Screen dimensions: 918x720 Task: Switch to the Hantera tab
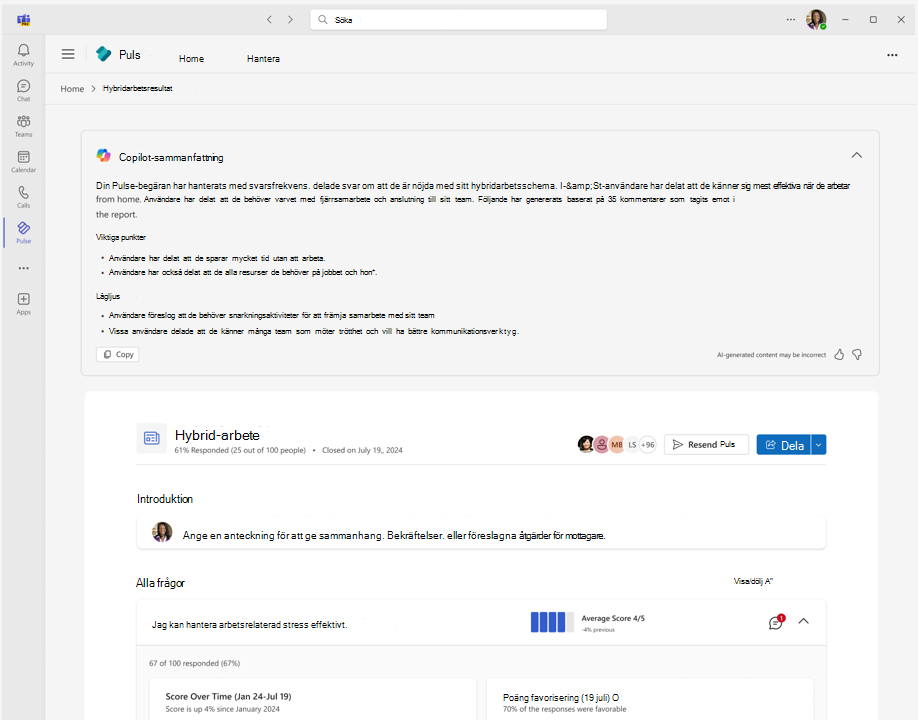(x=263, y=59)
